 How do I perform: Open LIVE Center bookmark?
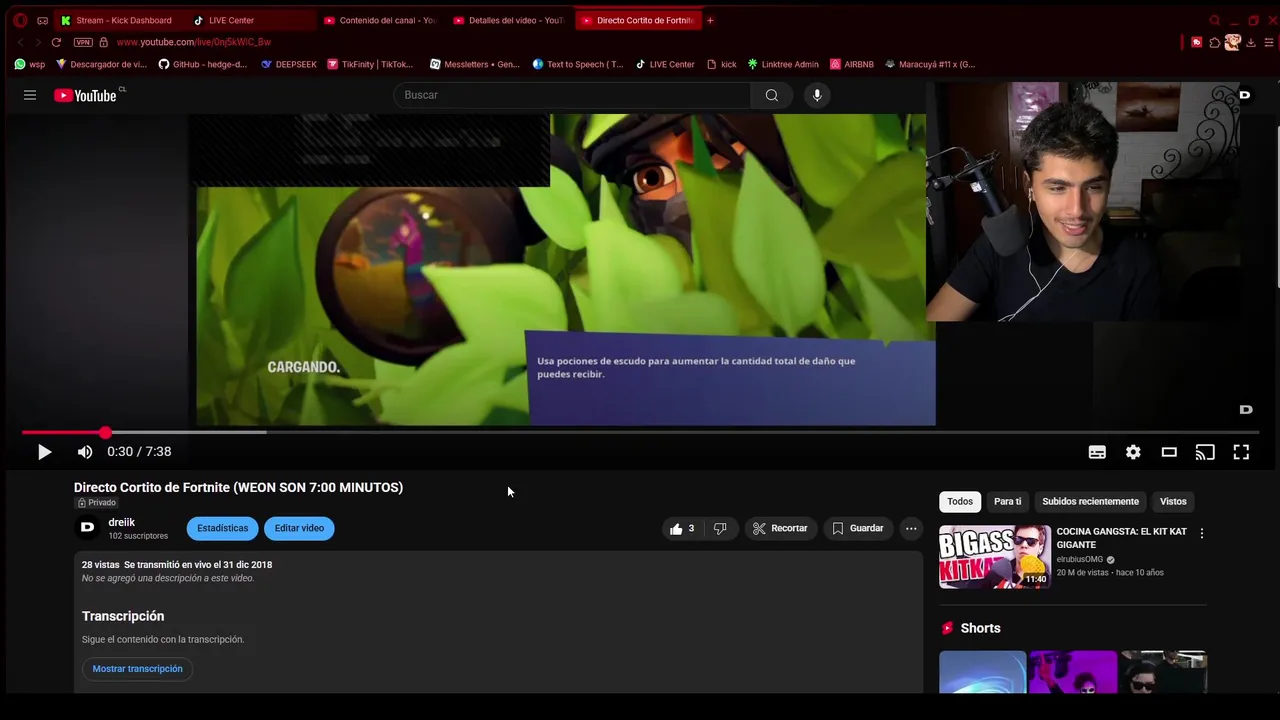[x=665, y=64]
